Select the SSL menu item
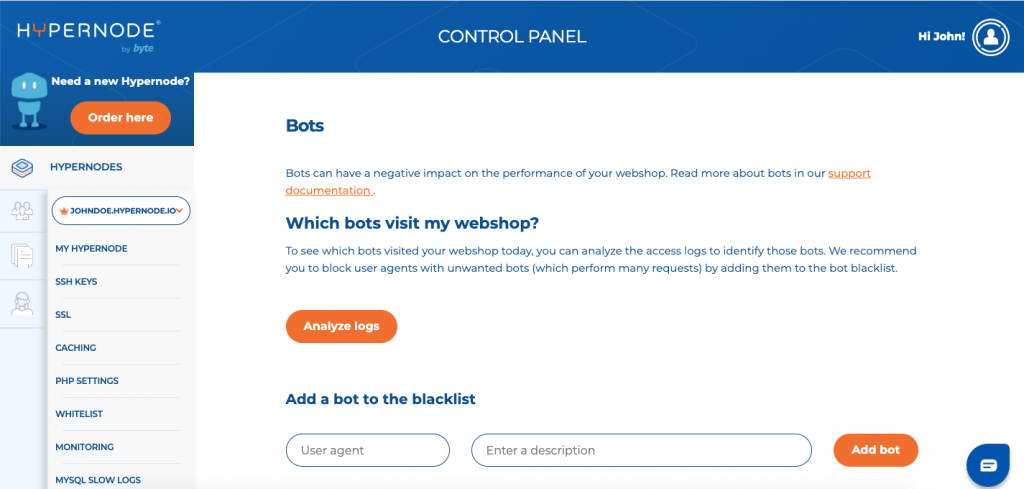Image resolution: width=1024 pixels, height=489 pixels. 63,315
